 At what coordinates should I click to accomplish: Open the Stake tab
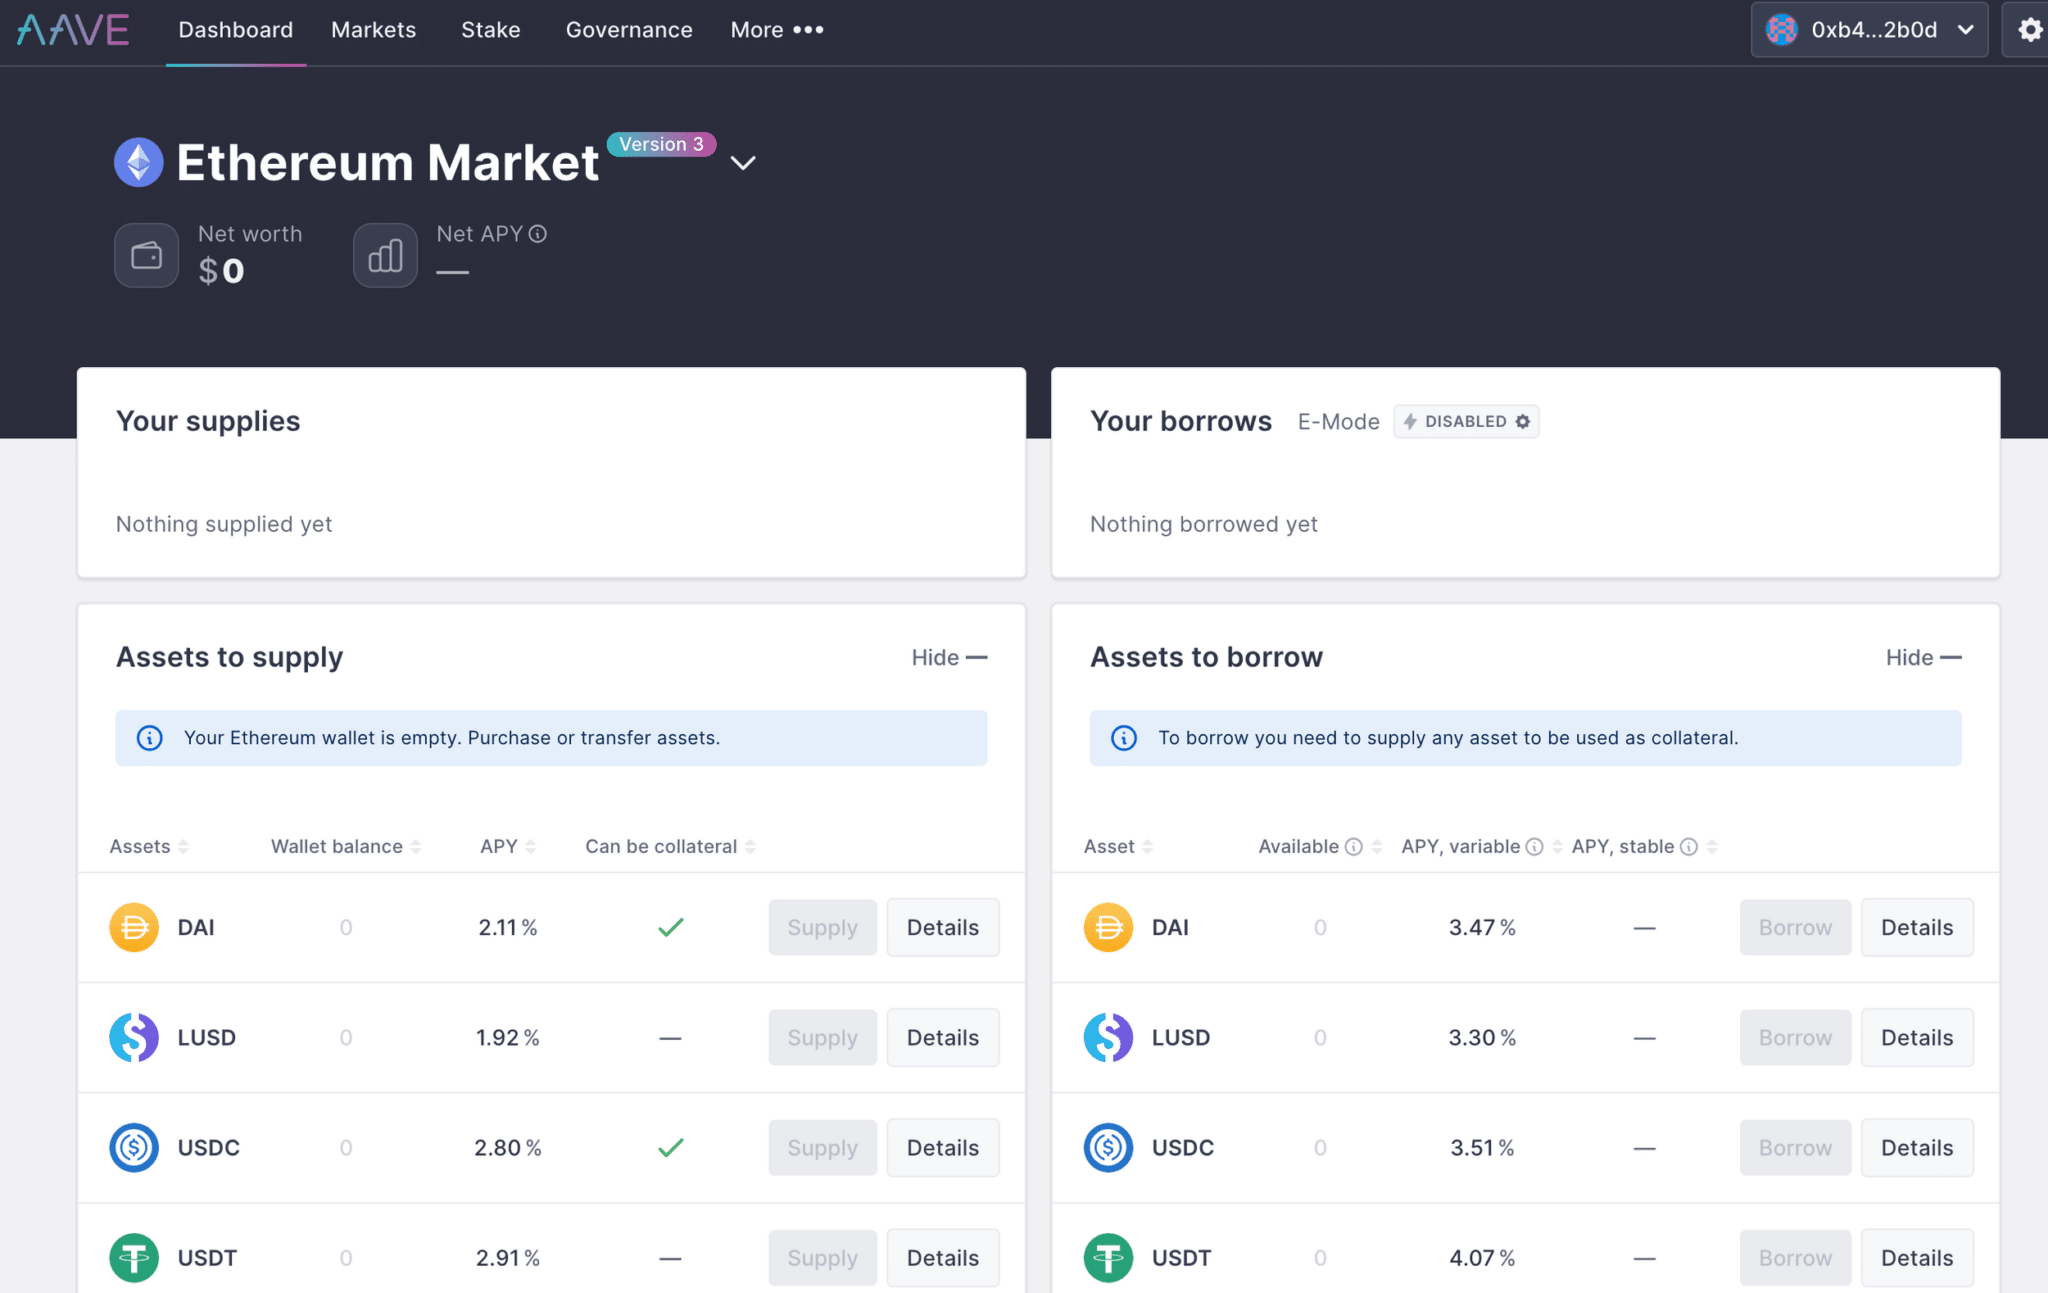point(491,30)
